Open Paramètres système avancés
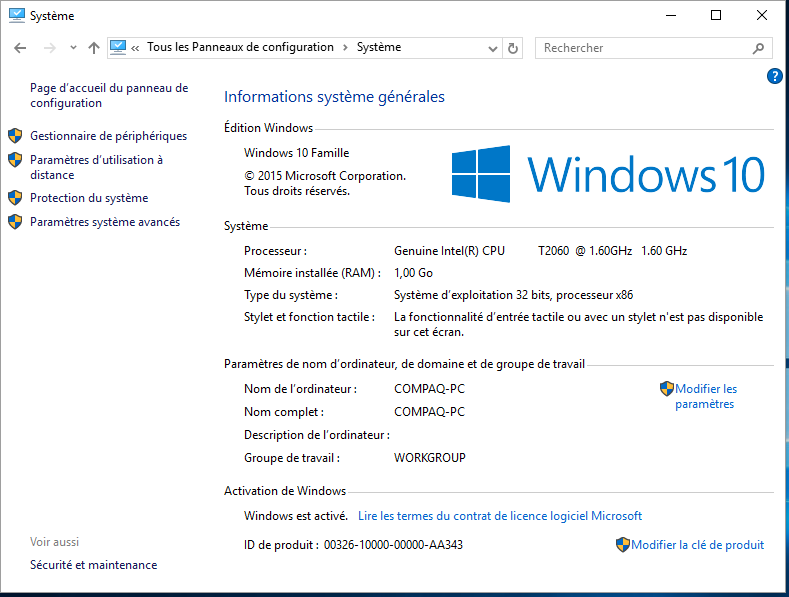The width and height of the screenshot is (789, 597). coord(105,222)
